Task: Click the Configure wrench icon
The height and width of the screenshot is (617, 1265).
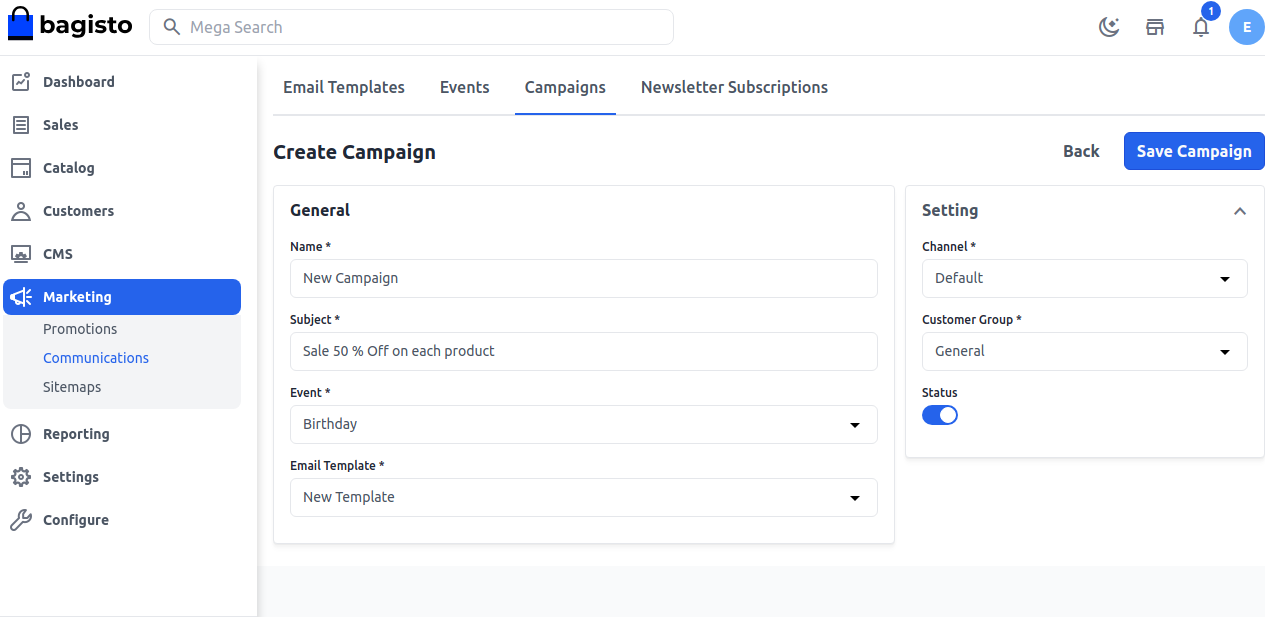Action: pos(20,519)
